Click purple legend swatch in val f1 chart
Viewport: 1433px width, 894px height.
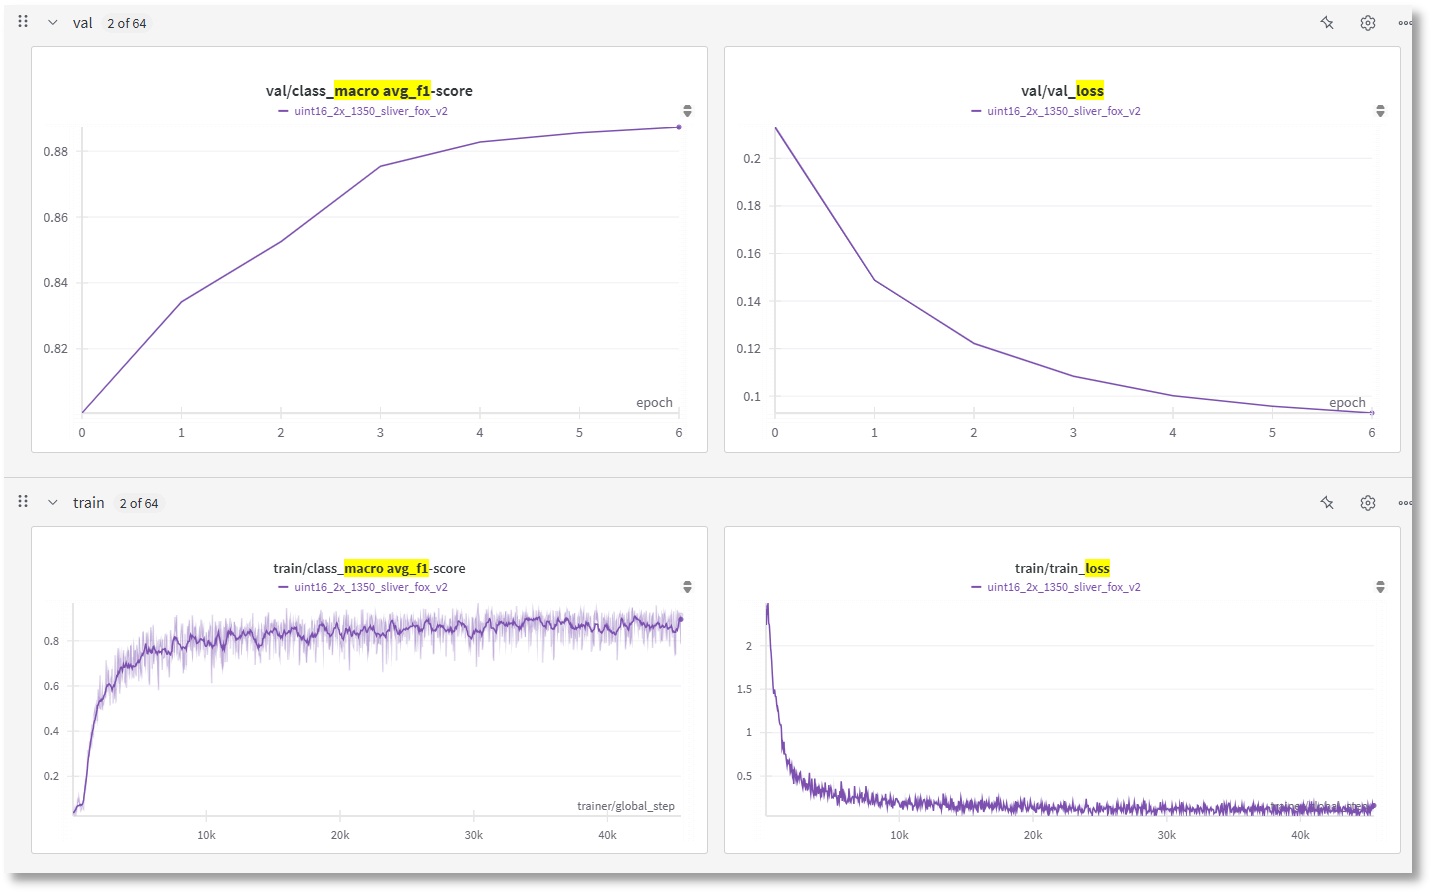tap(283, 111)
